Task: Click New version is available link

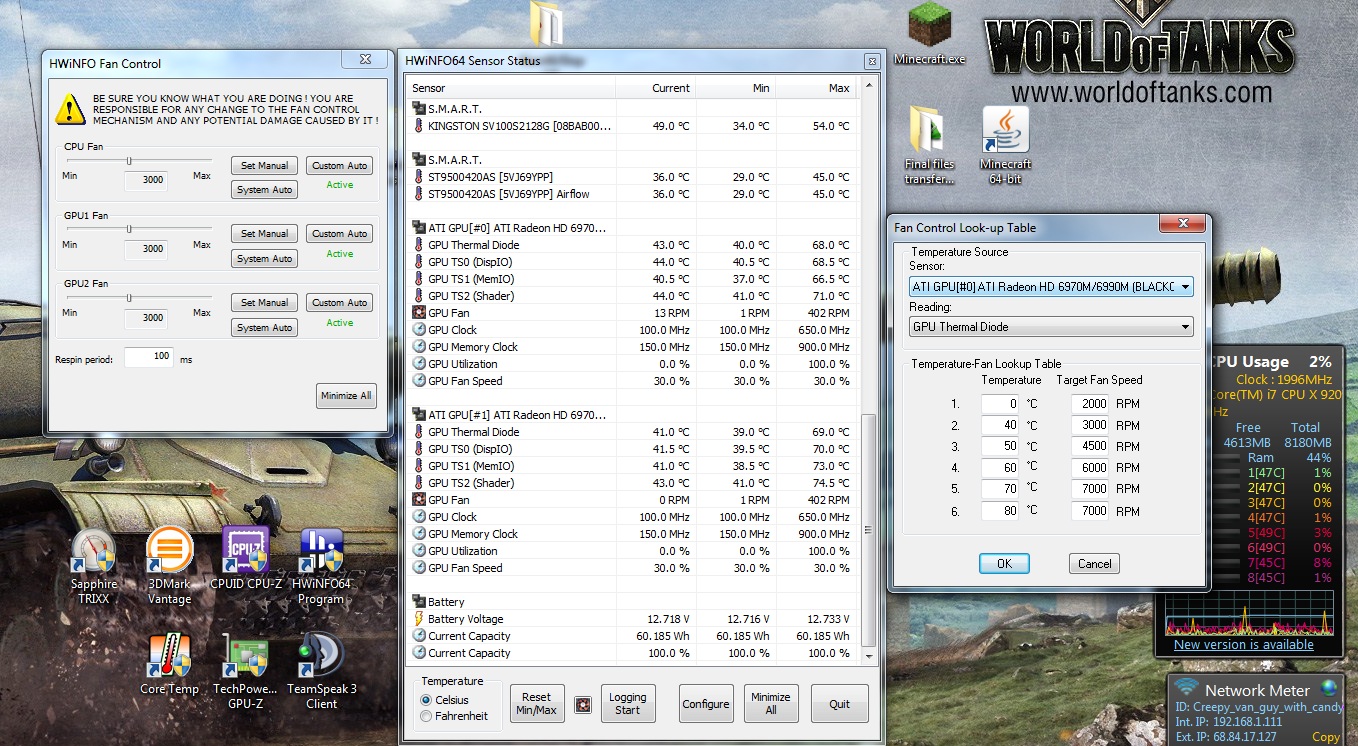Action: (x=1244, y=645)
